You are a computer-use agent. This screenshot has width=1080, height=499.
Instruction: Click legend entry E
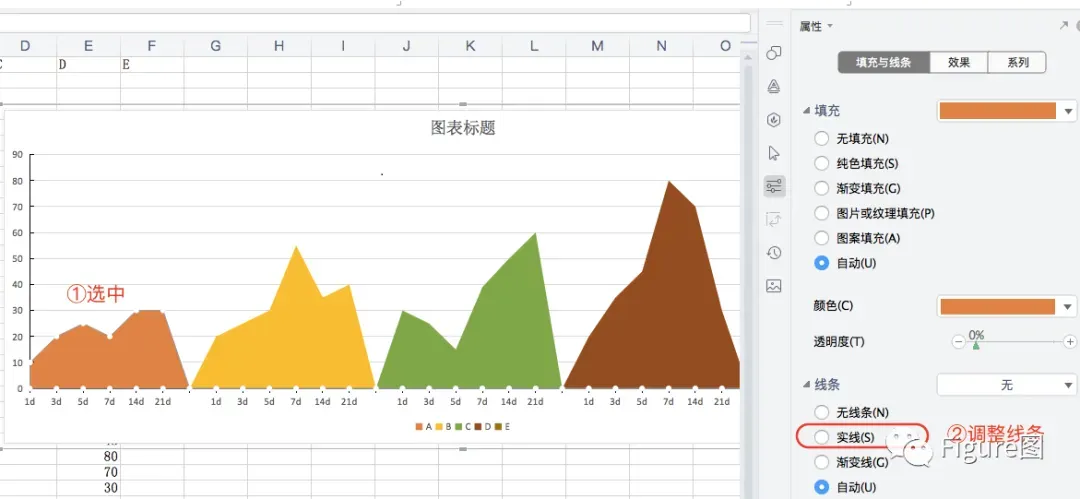coord(503,427)
